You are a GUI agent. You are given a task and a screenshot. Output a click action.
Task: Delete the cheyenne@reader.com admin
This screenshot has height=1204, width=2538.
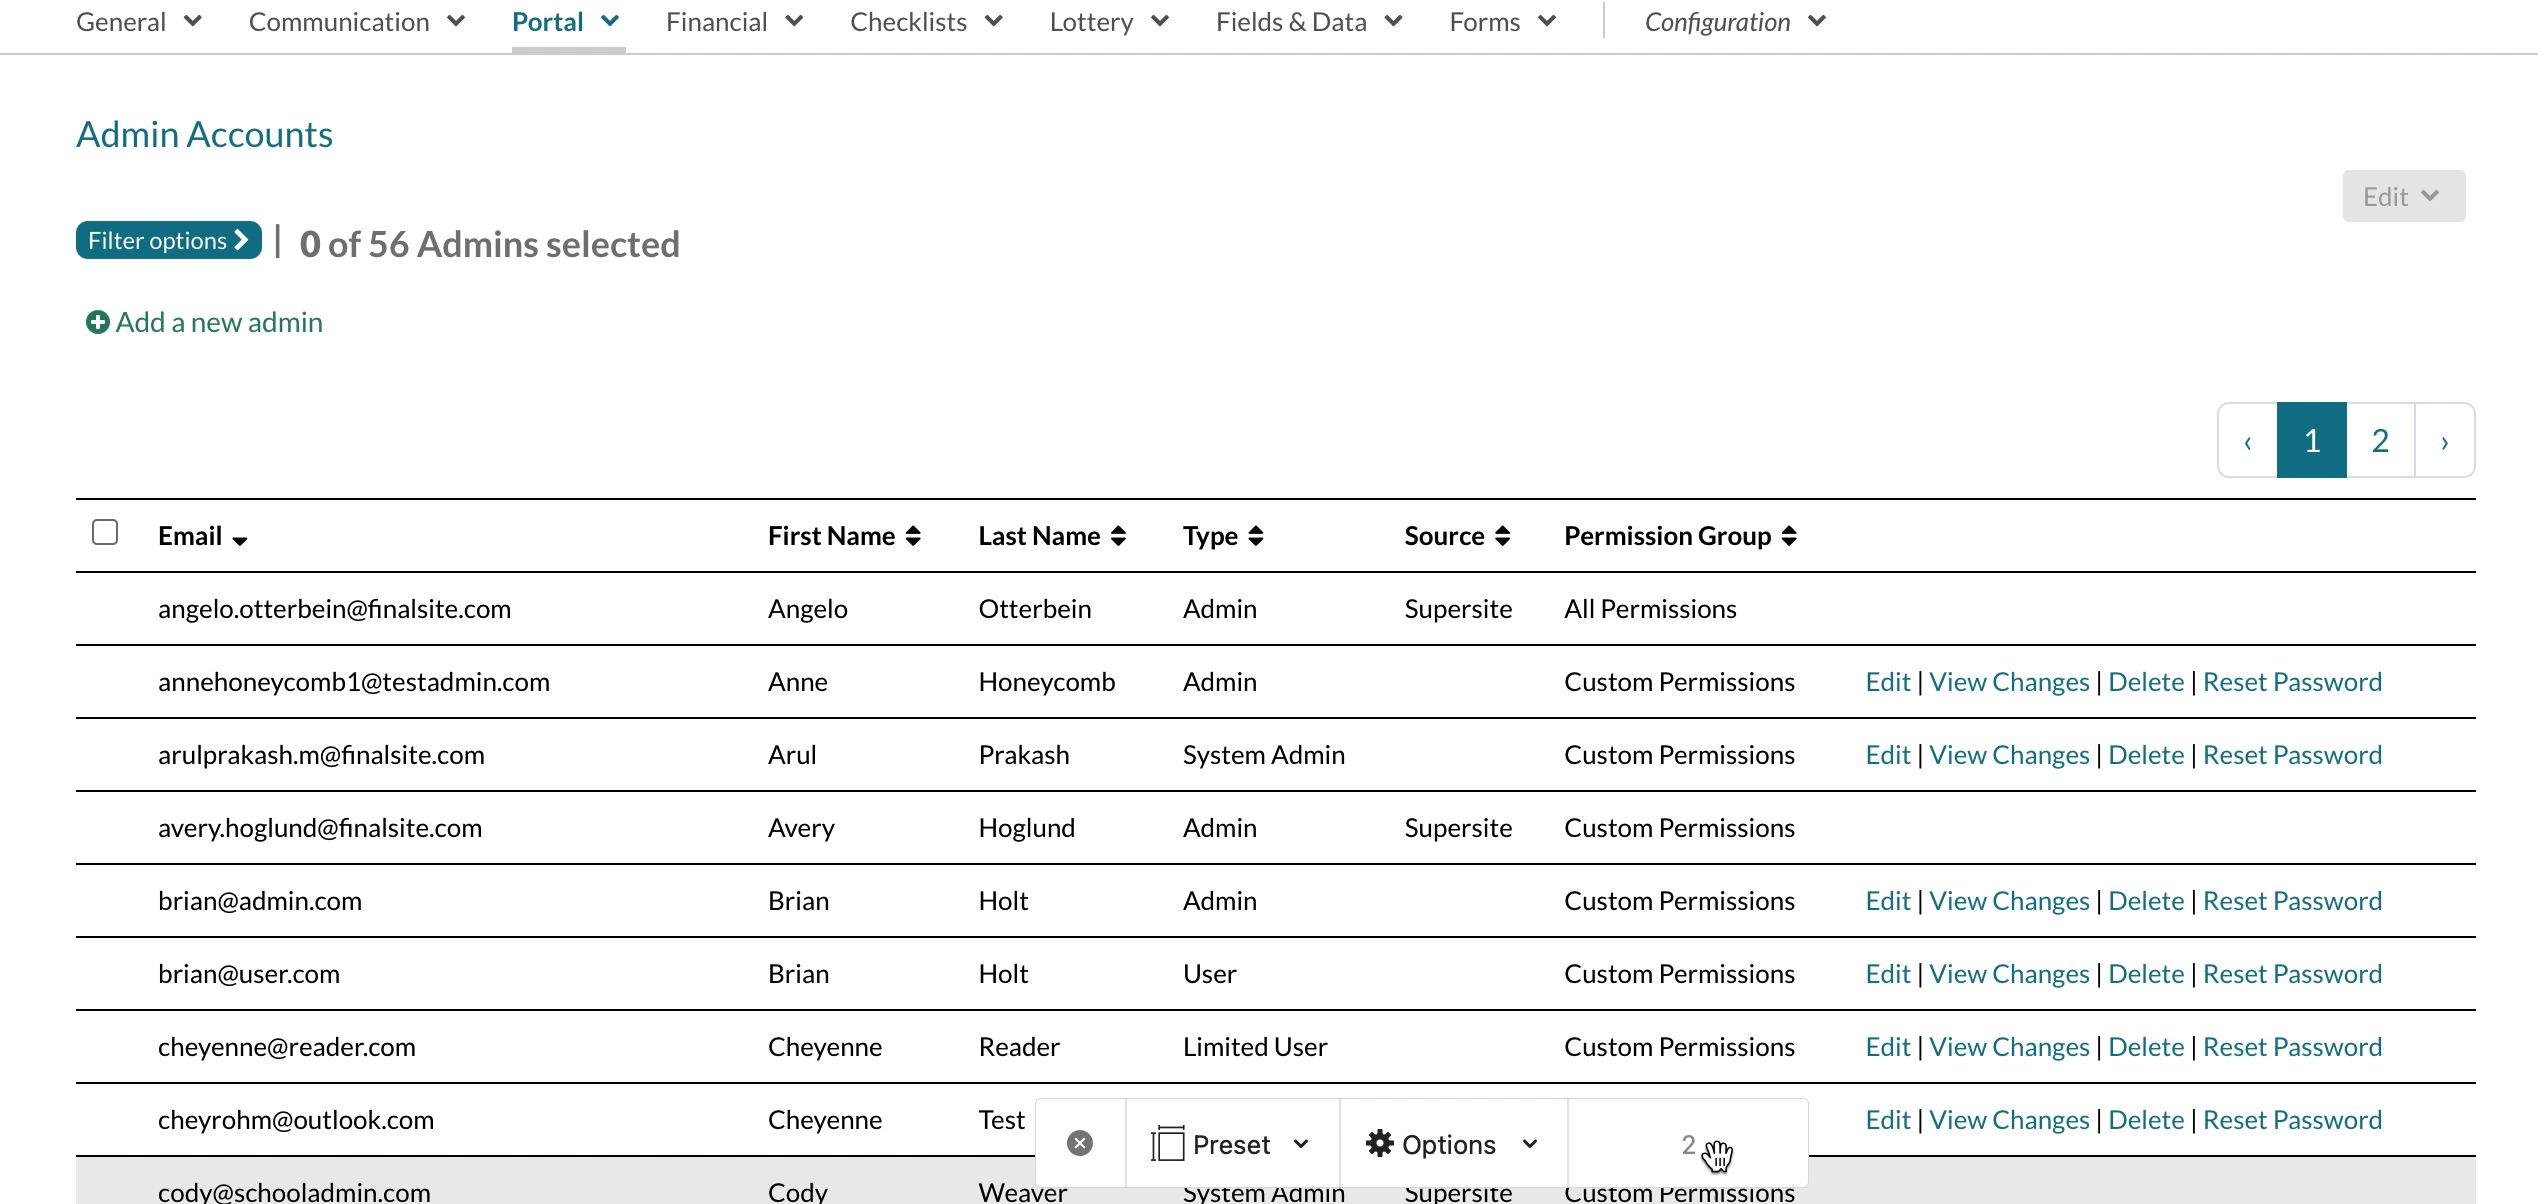tap(2145, 1047)
